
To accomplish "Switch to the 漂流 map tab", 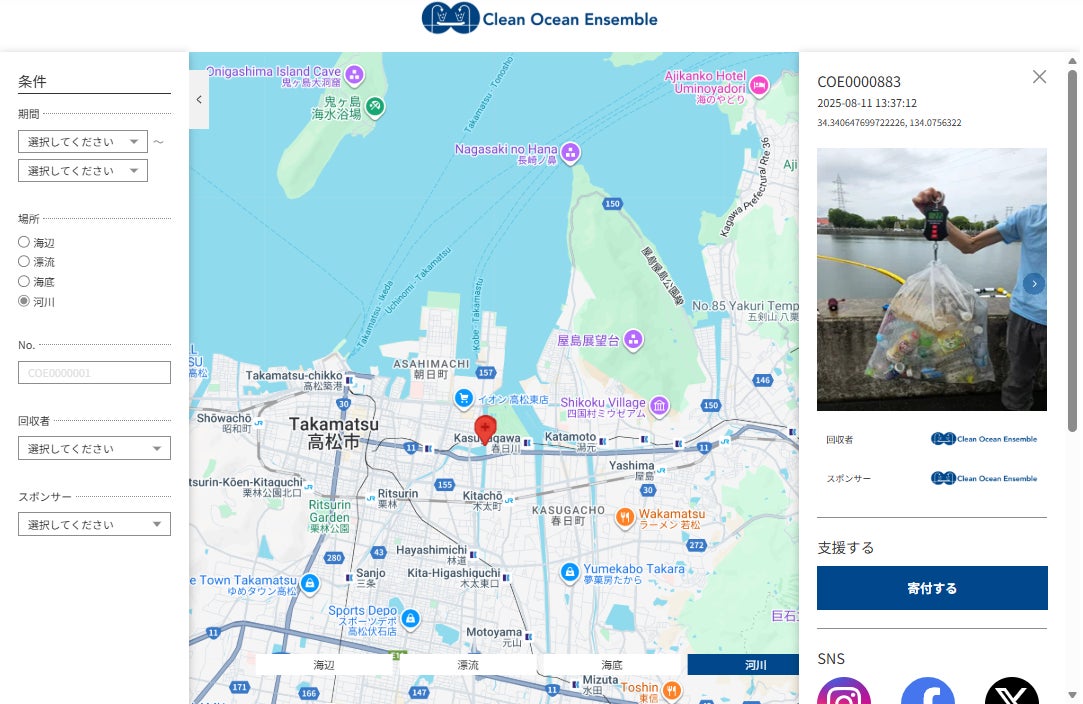I will point(468,665).
